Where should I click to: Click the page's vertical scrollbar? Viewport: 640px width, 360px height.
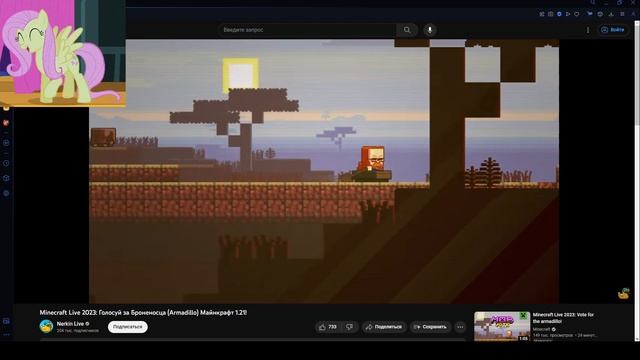pos(637,182)
